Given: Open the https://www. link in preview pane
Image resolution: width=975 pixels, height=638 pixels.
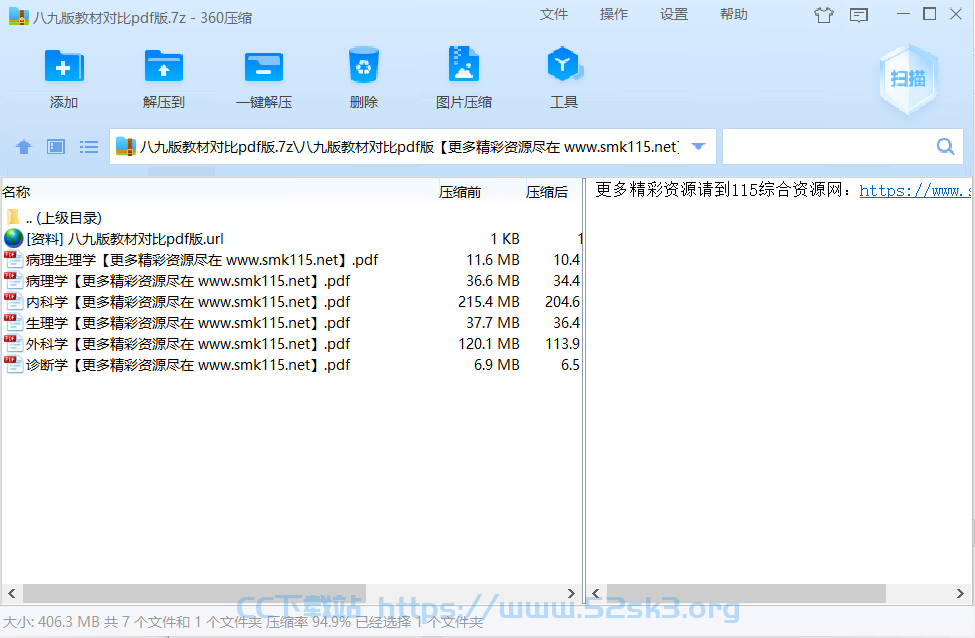Looking at the screenshot, I should (x=915, y=190).
